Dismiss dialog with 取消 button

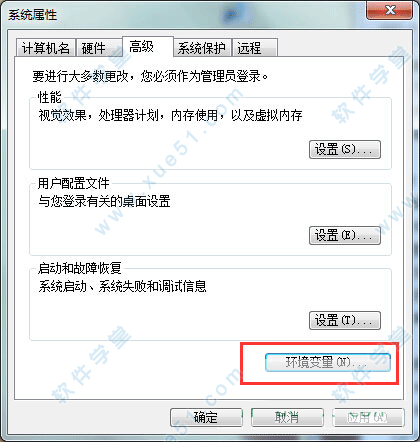(x=287, y=417)
